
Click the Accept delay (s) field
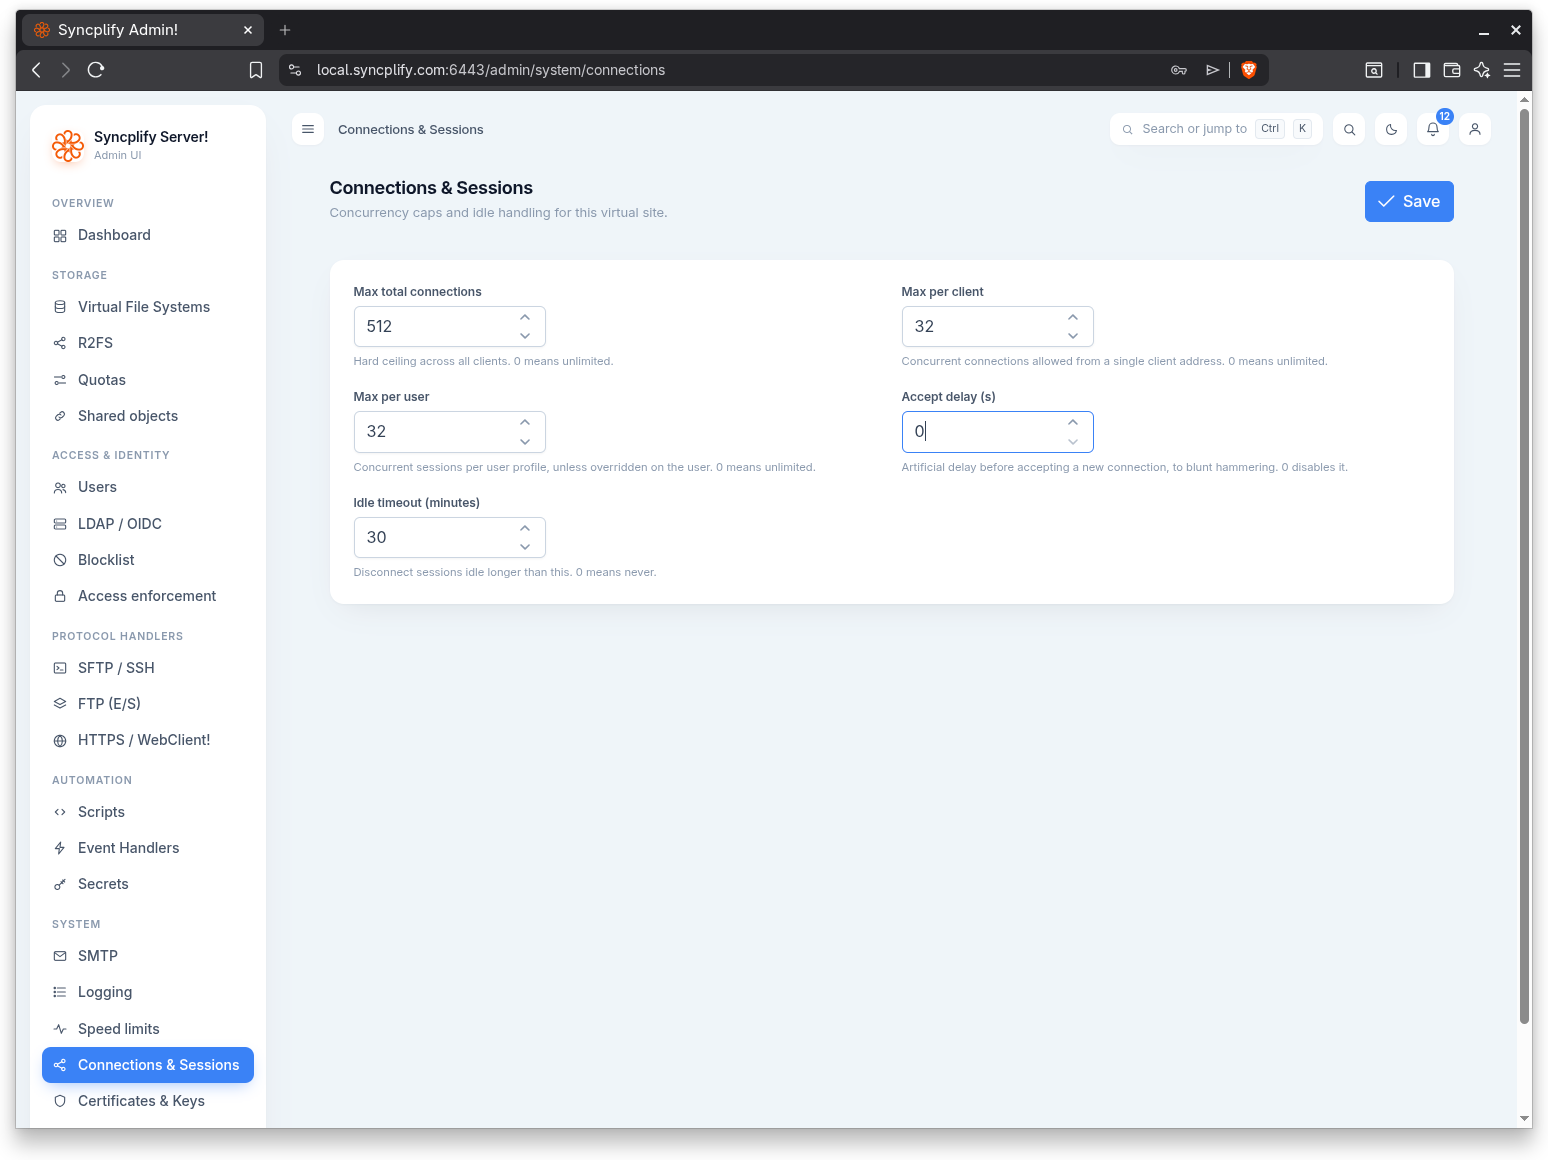[x=997, y=432]
